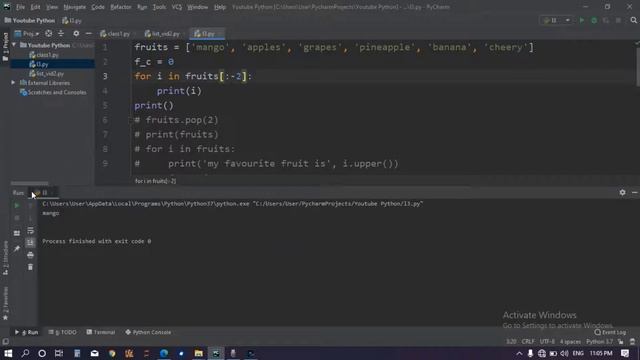Select l3.py in project tree
This screenshot has width=640, height=360.
click(x=39, y=64)
